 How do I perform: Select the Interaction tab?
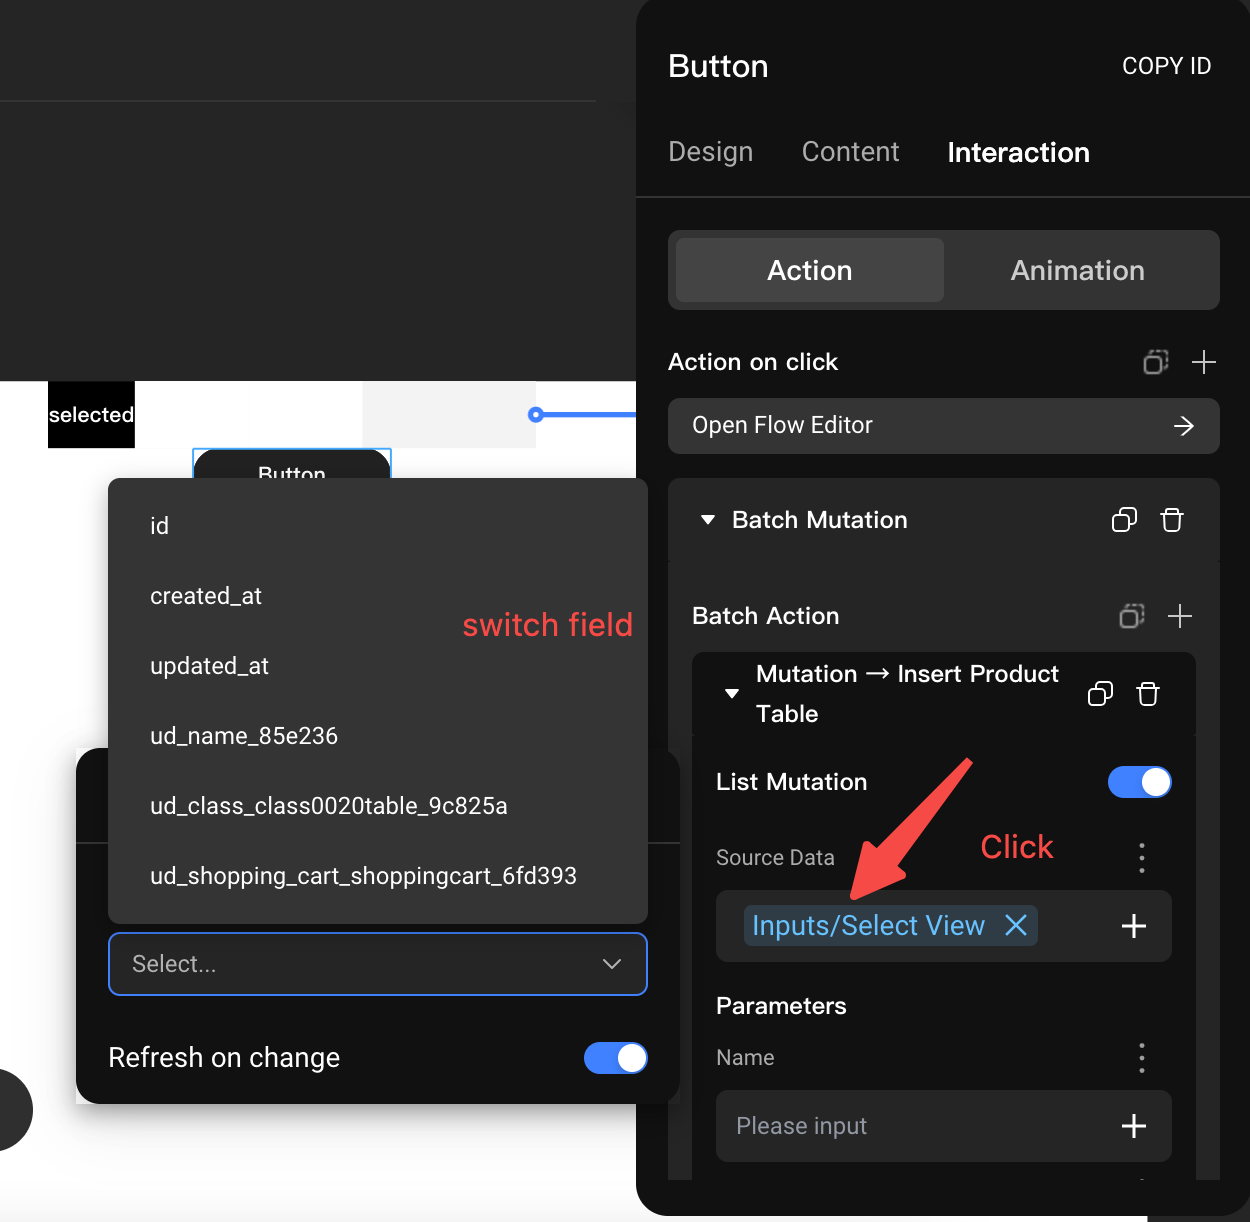click(x=1018, y=152)
